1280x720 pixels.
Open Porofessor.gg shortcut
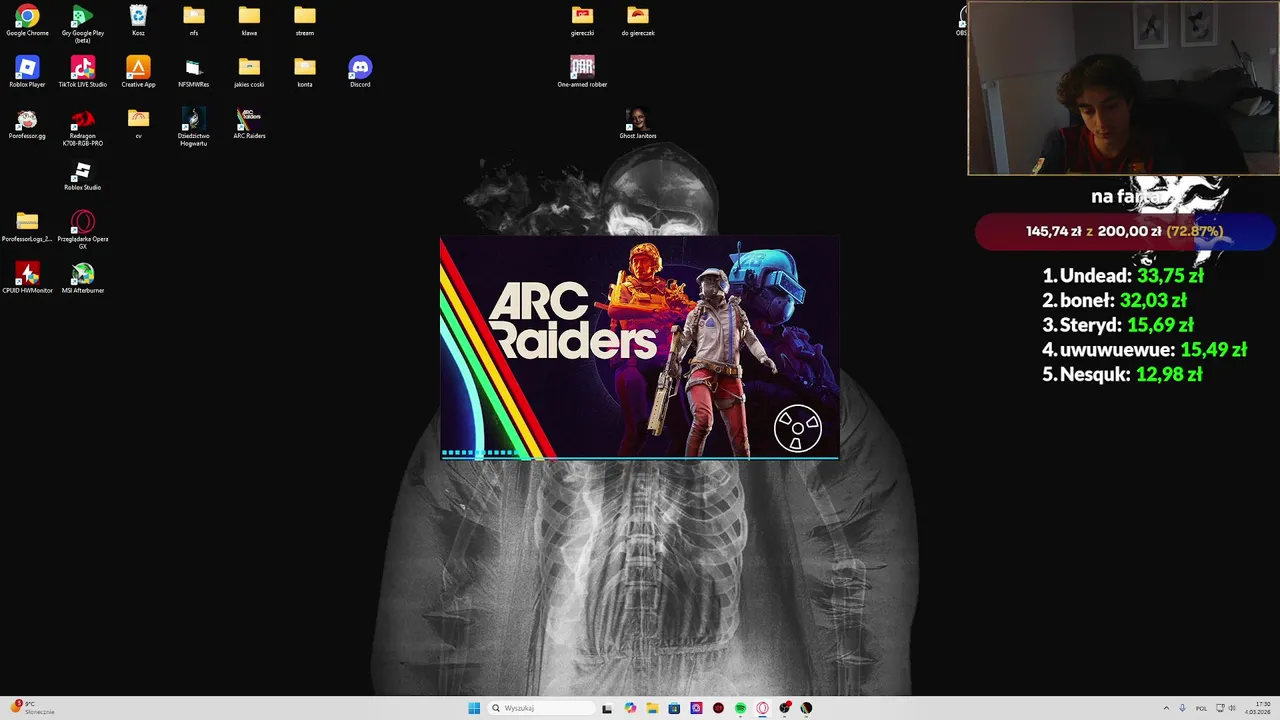27,124
